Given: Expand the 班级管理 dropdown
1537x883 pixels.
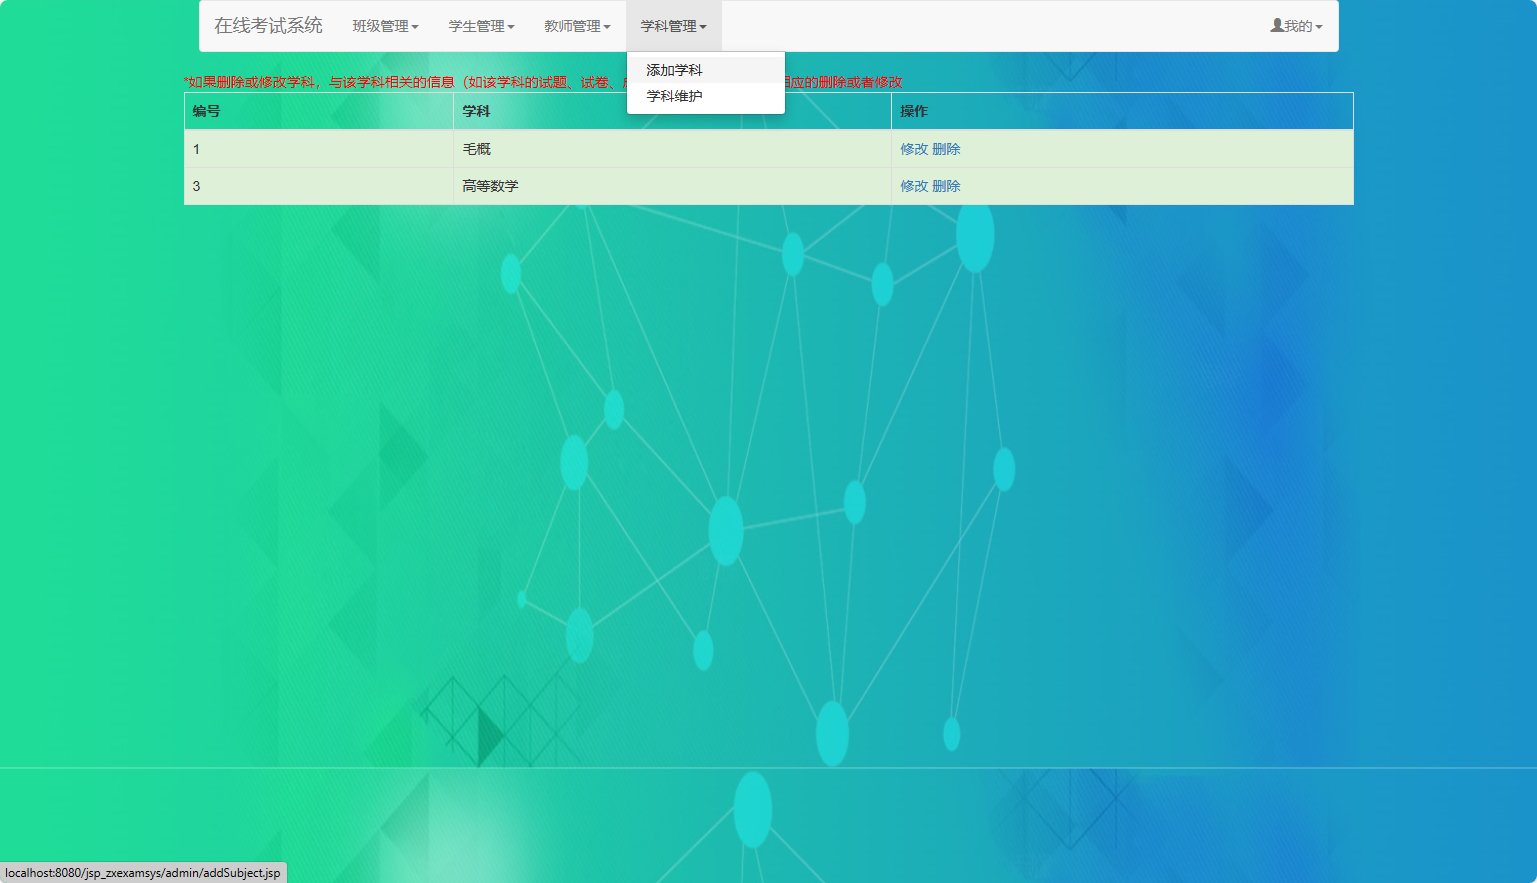Looking at the screenshot, I should coord(386,26).
